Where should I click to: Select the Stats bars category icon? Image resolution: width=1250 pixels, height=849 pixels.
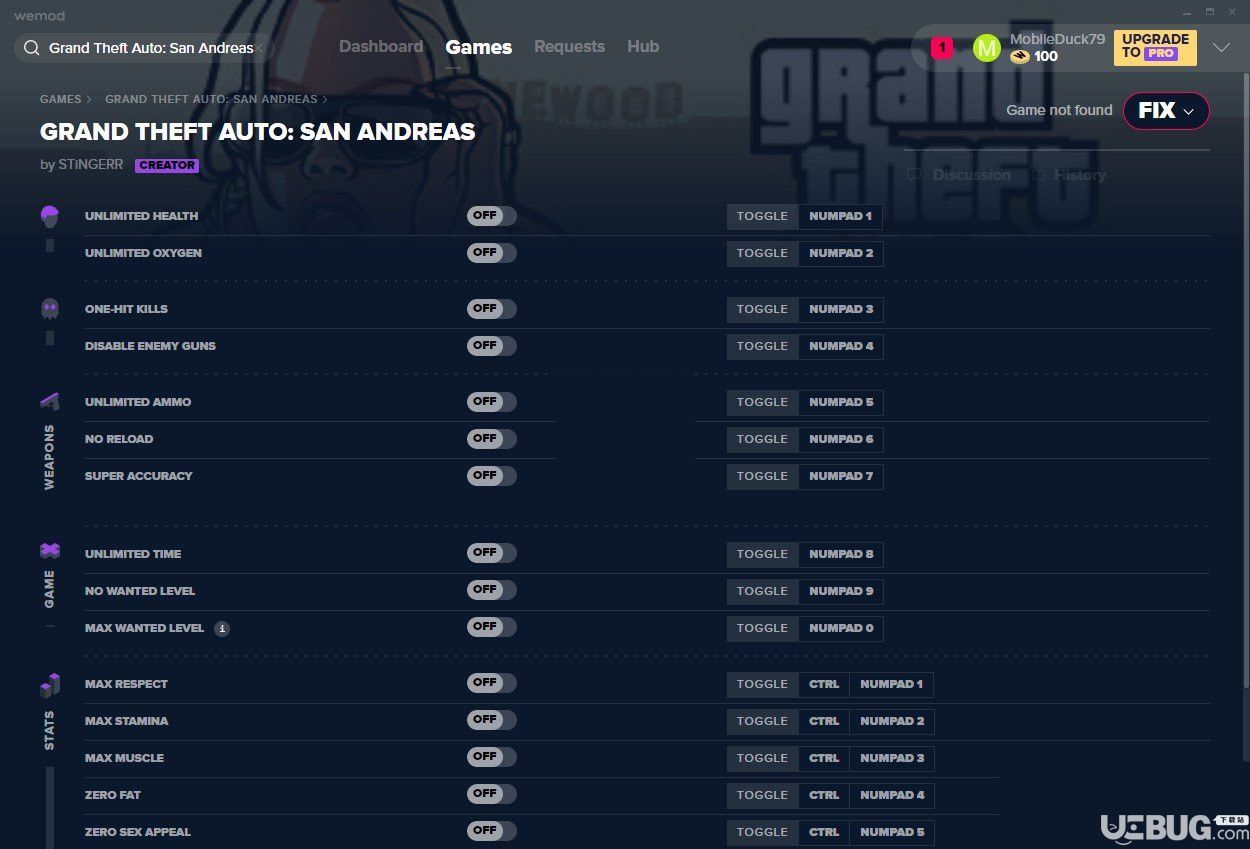(49, 685)
